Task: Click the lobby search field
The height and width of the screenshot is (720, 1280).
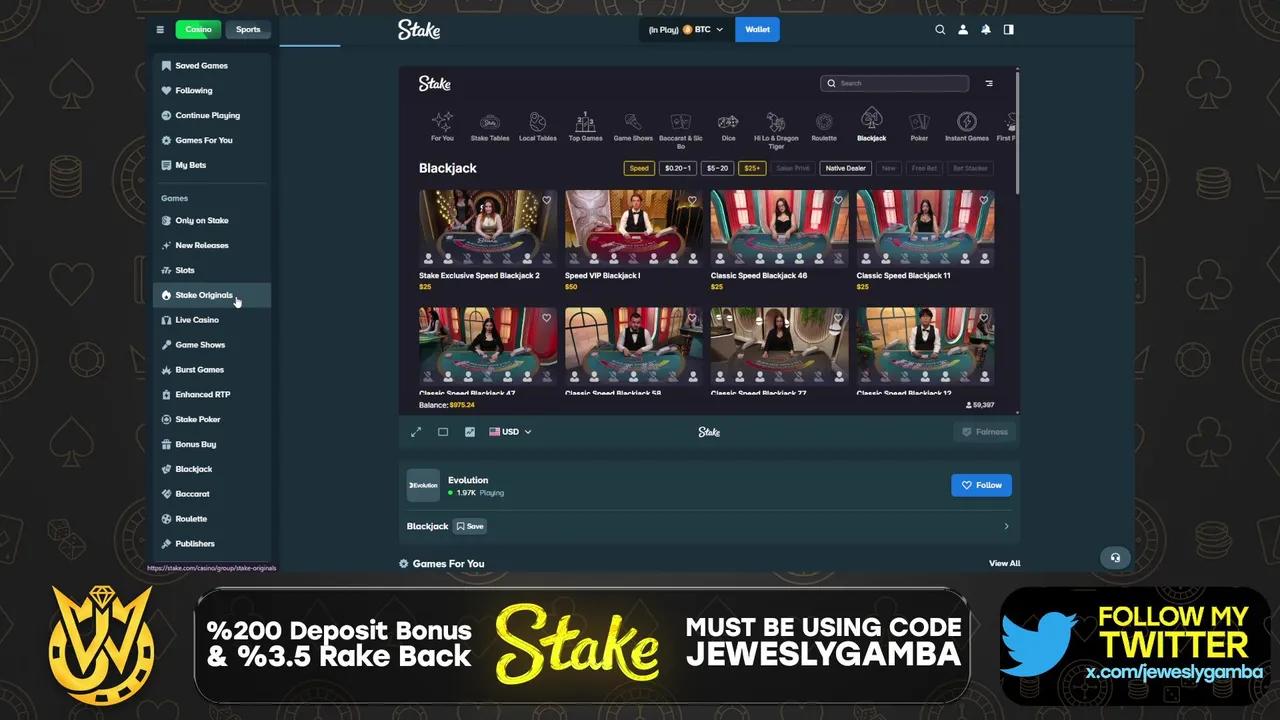Action: click(894, 83)
